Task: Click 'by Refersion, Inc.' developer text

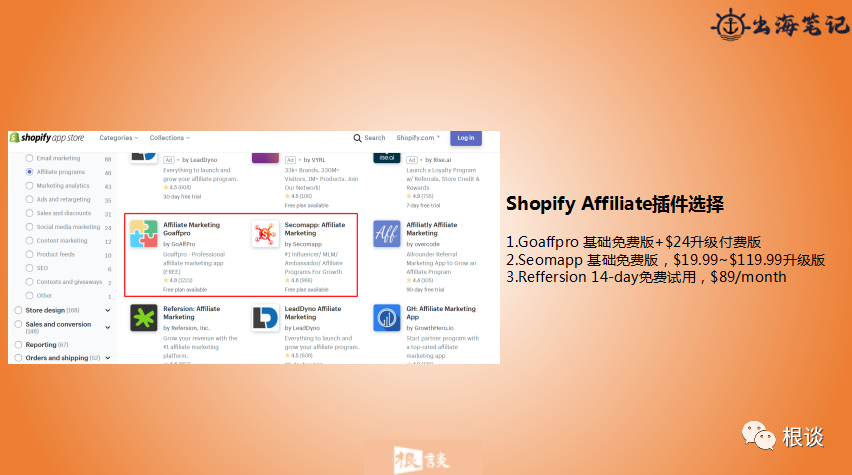Action: point(188,328)
